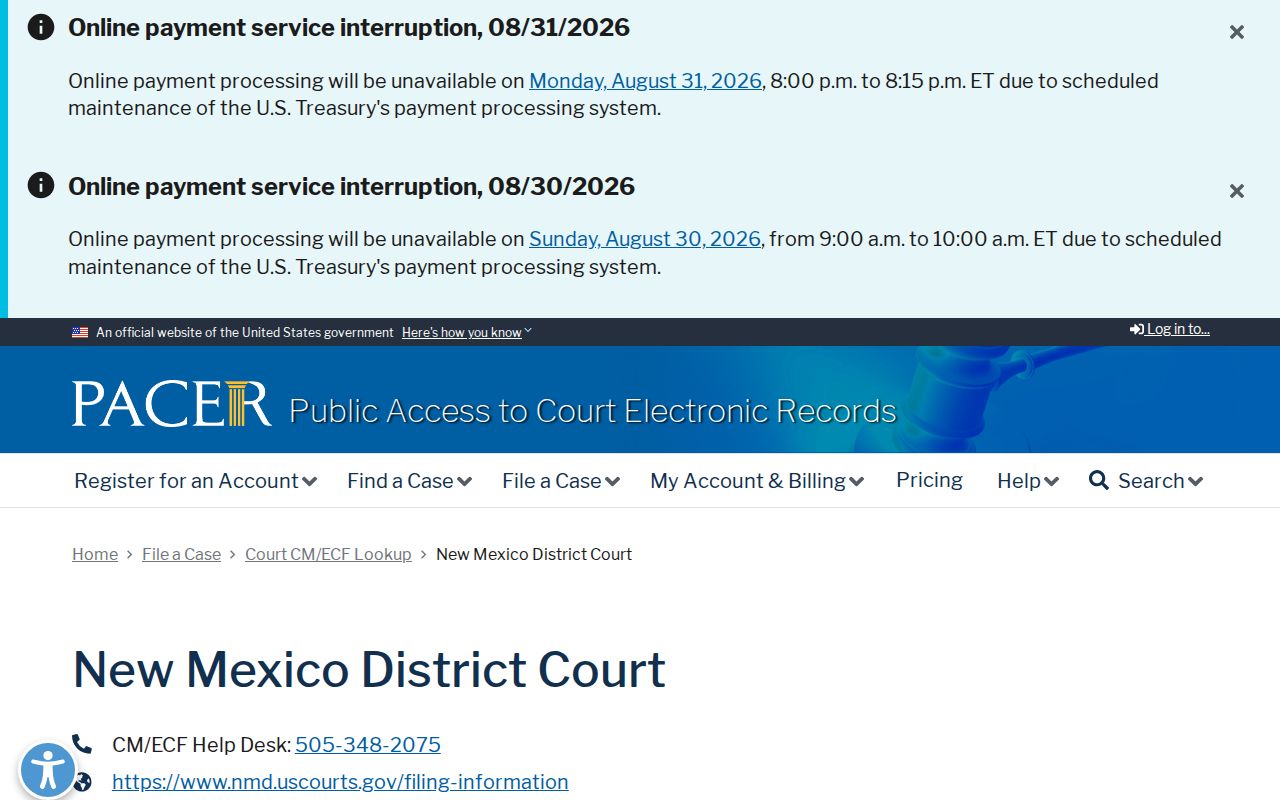1280x800 pixels.
Task: Click the File a Case breadcrumb
Action: pyautogui.click(x=181, y=554)
